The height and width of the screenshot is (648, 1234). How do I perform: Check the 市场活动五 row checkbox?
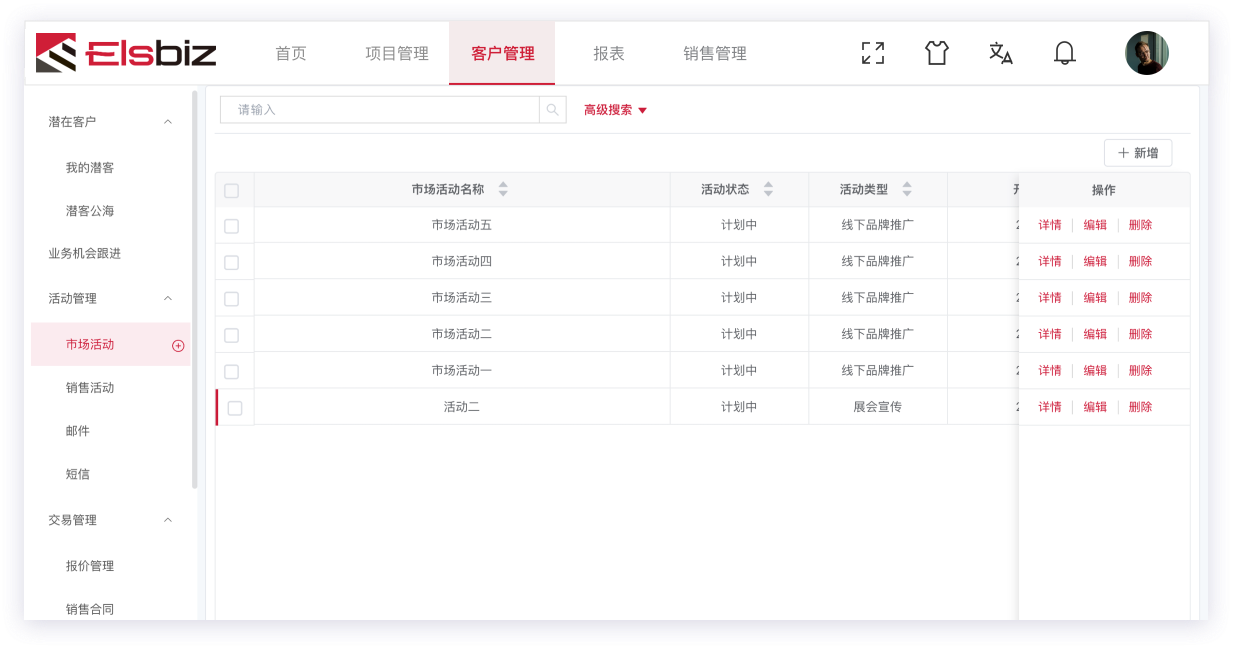pyautogui.click(x=232, y=226)
